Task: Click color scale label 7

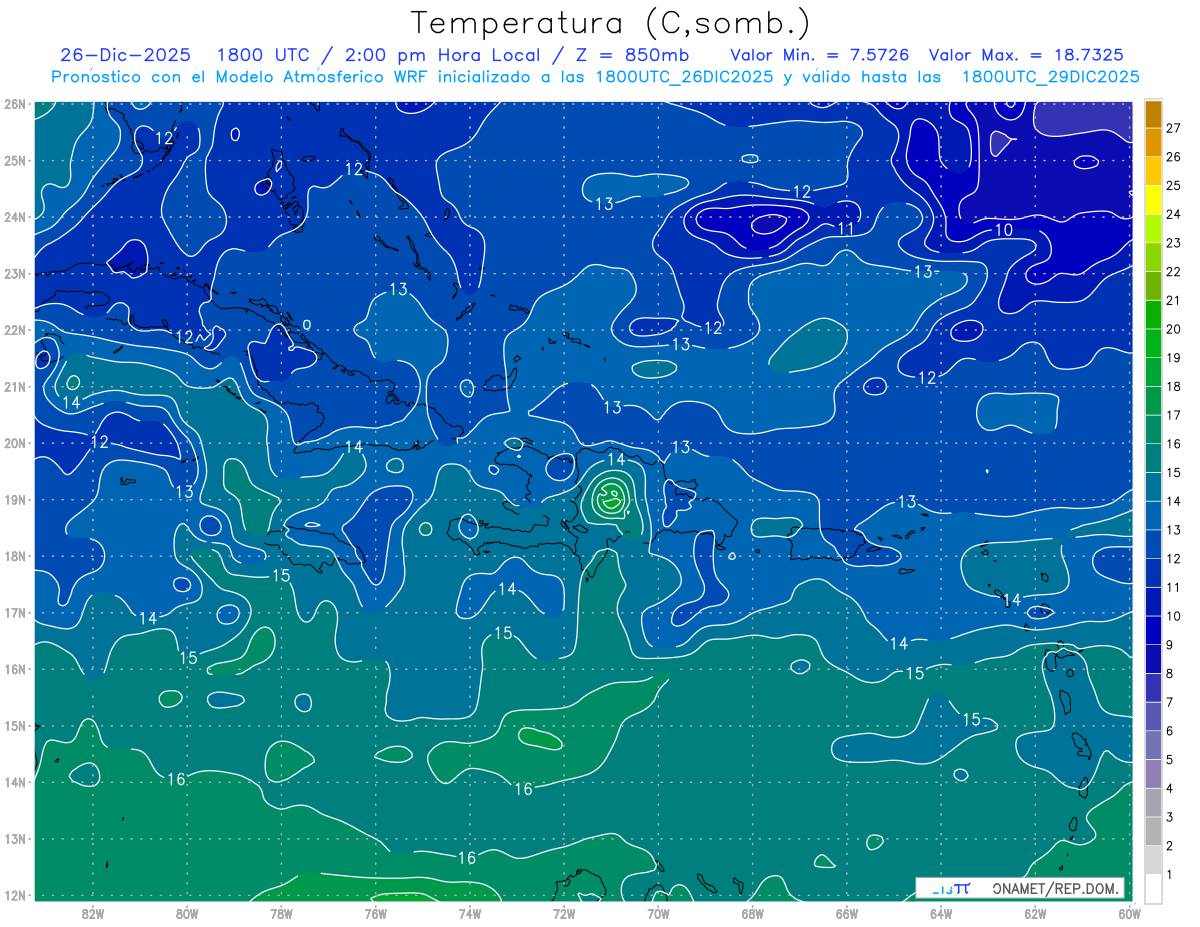Action: [1170, 702]
